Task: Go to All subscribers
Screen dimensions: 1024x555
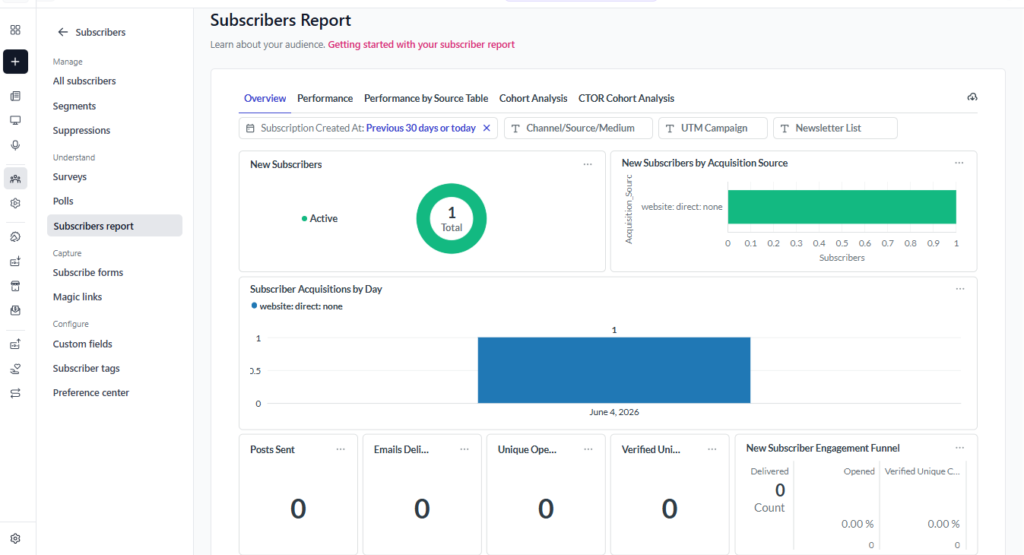Action: (x=84, y=81)
